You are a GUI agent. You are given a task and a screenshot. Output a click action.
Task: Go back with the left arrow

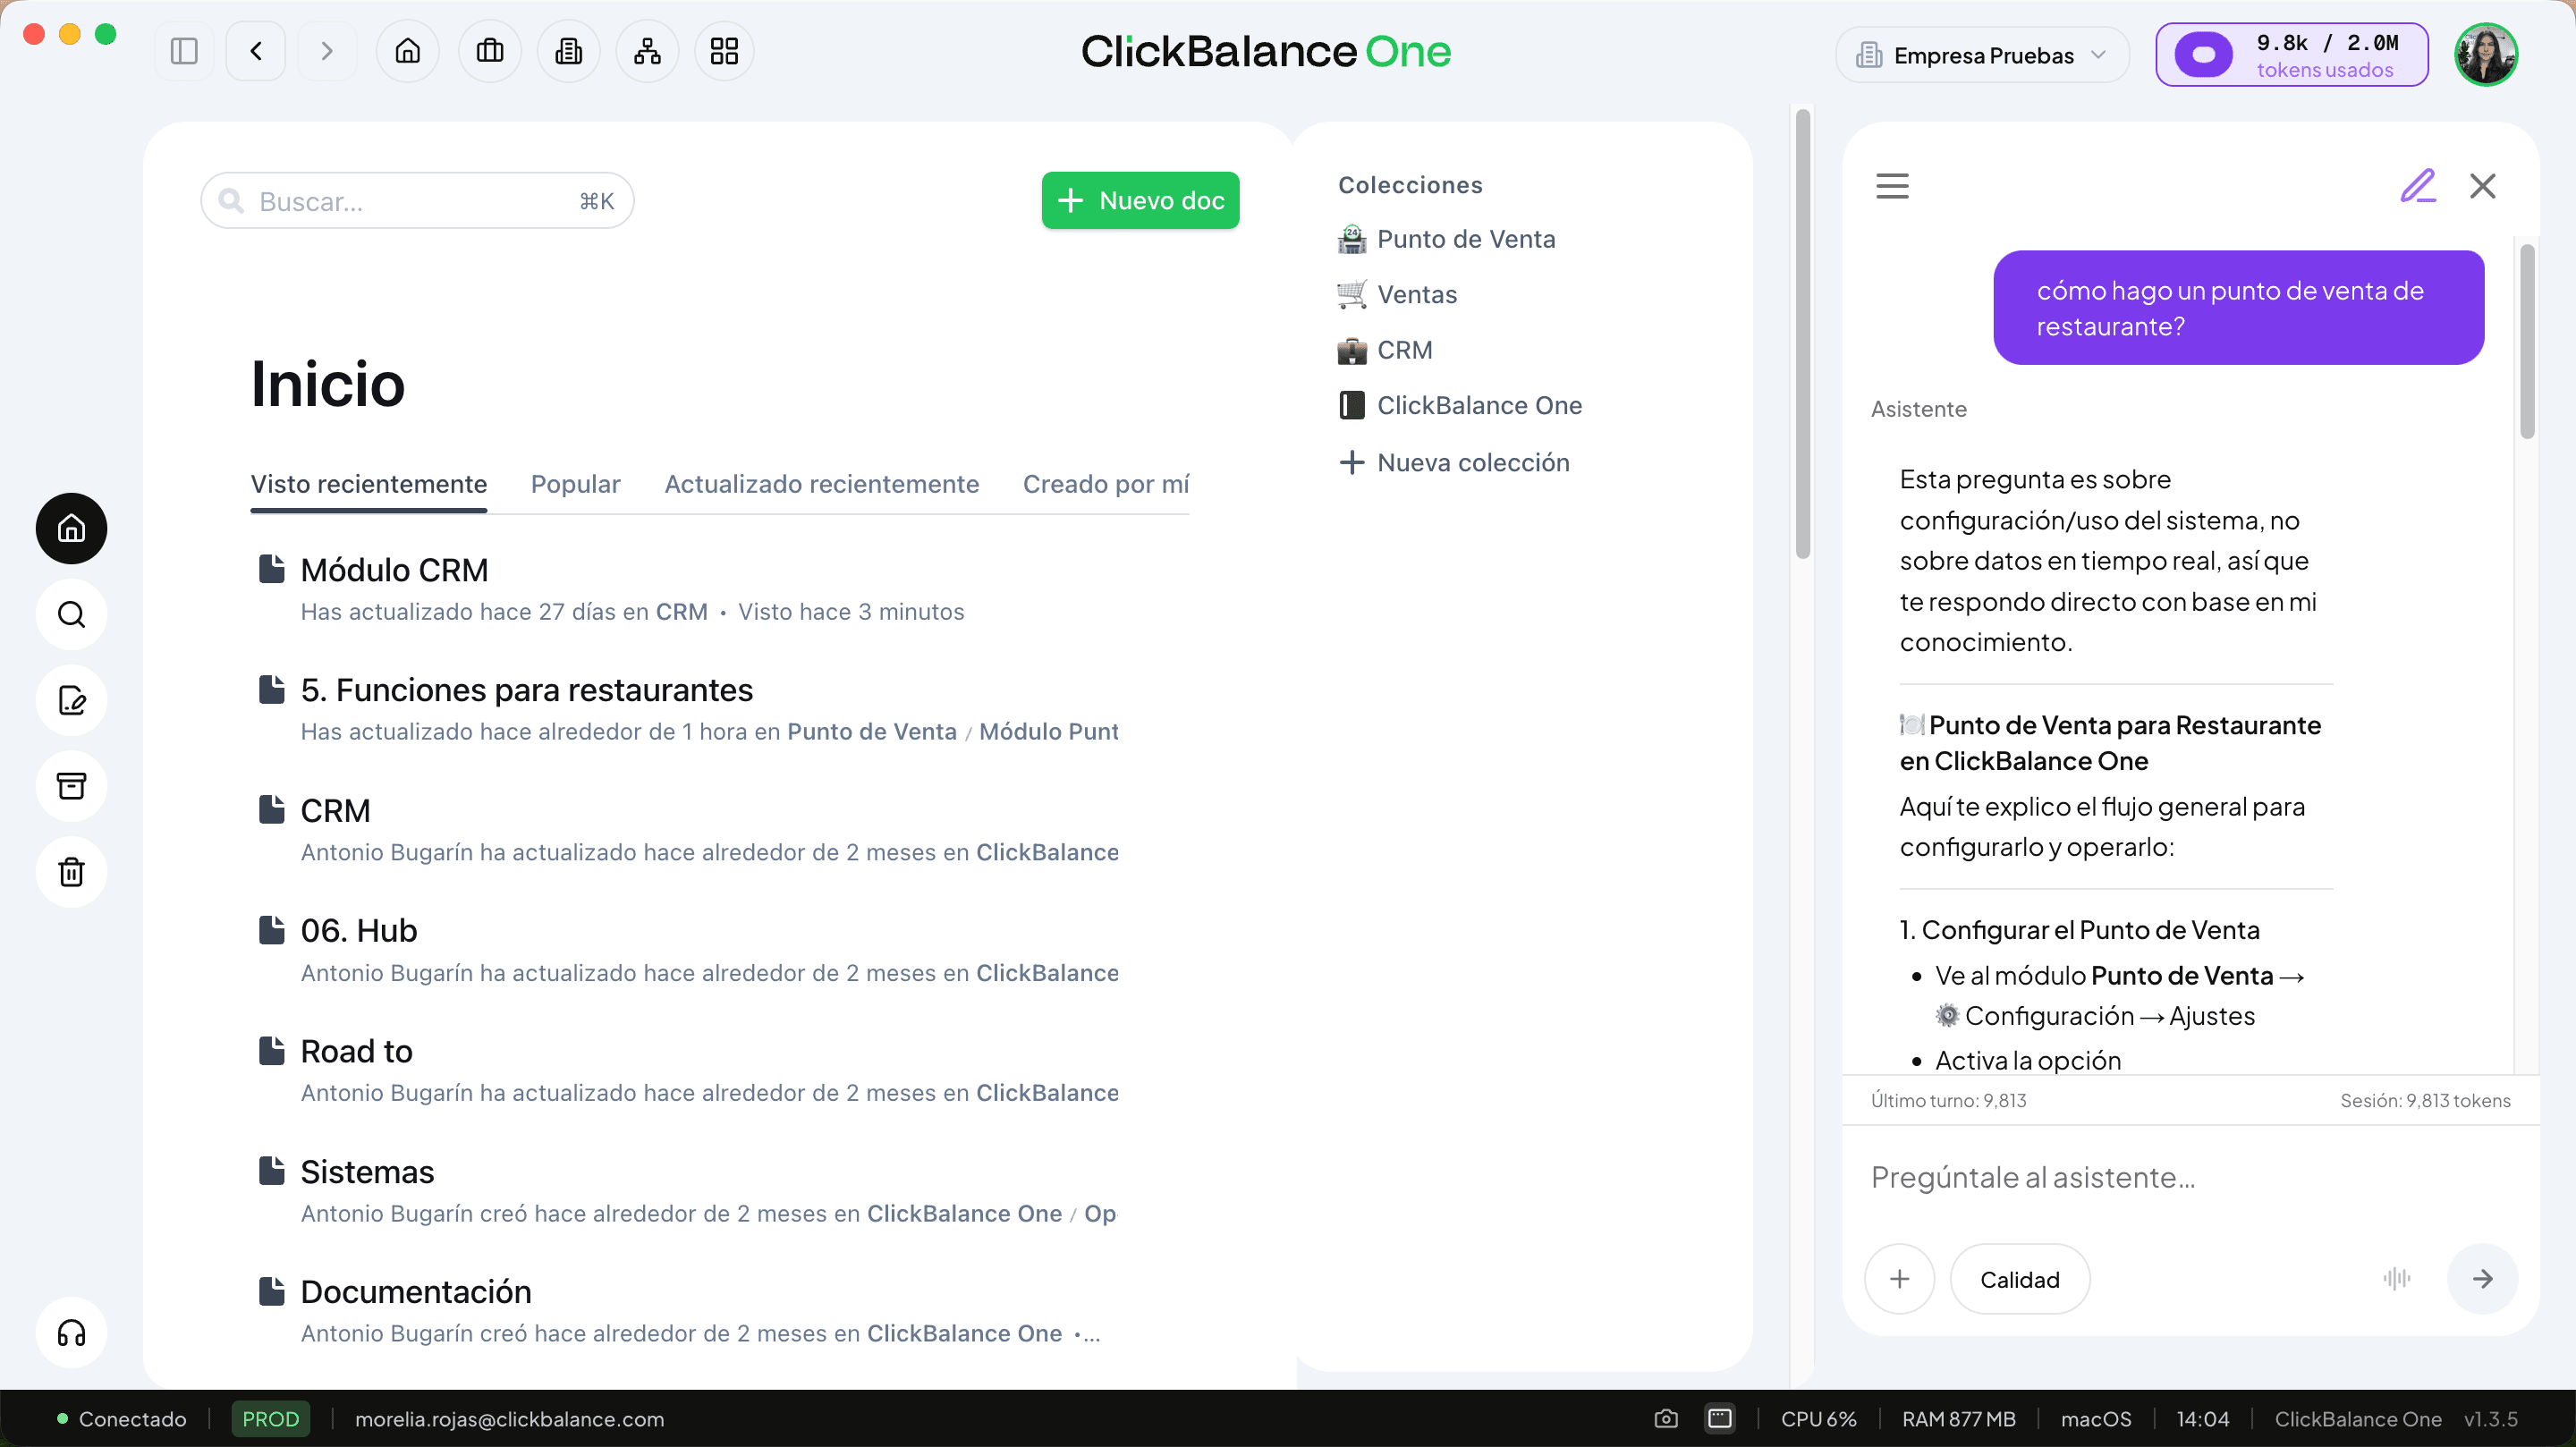coord(256,51)
